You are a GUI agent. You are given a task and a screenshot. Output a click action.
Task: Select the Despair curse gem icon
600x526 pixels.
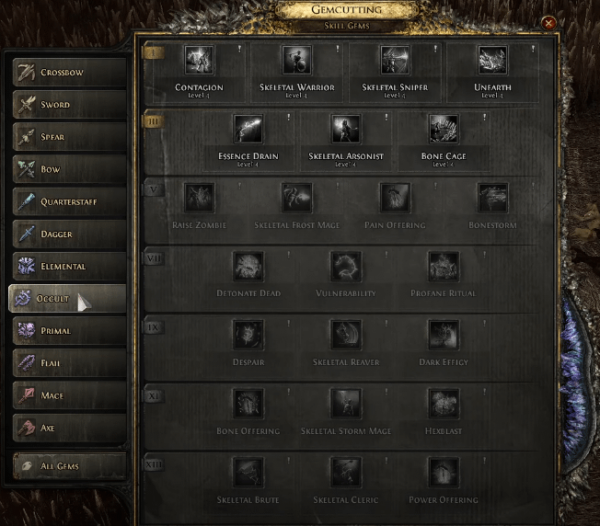(248, 335)
